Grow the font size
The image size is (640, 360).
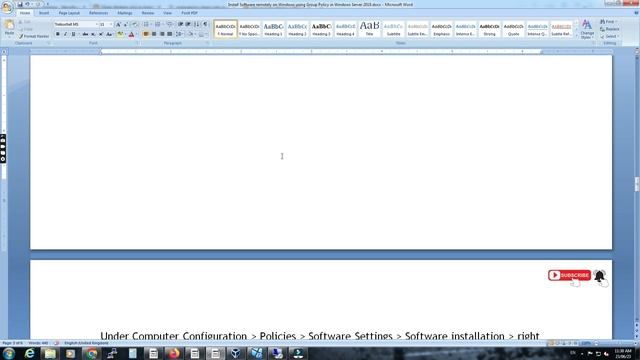pos(118,24)
